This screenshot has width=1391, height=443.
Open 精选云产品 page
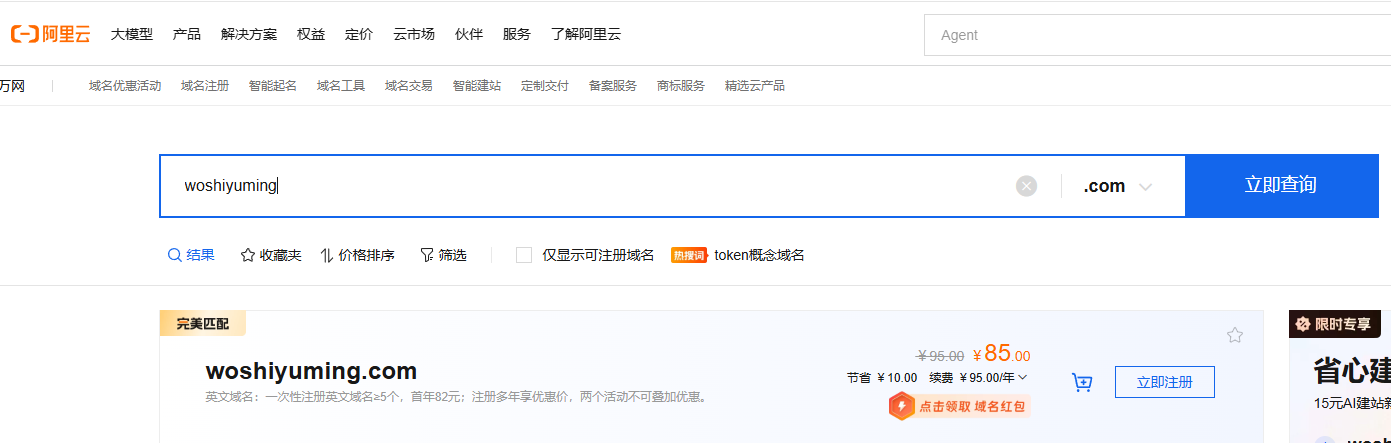[x=755, y=86]
